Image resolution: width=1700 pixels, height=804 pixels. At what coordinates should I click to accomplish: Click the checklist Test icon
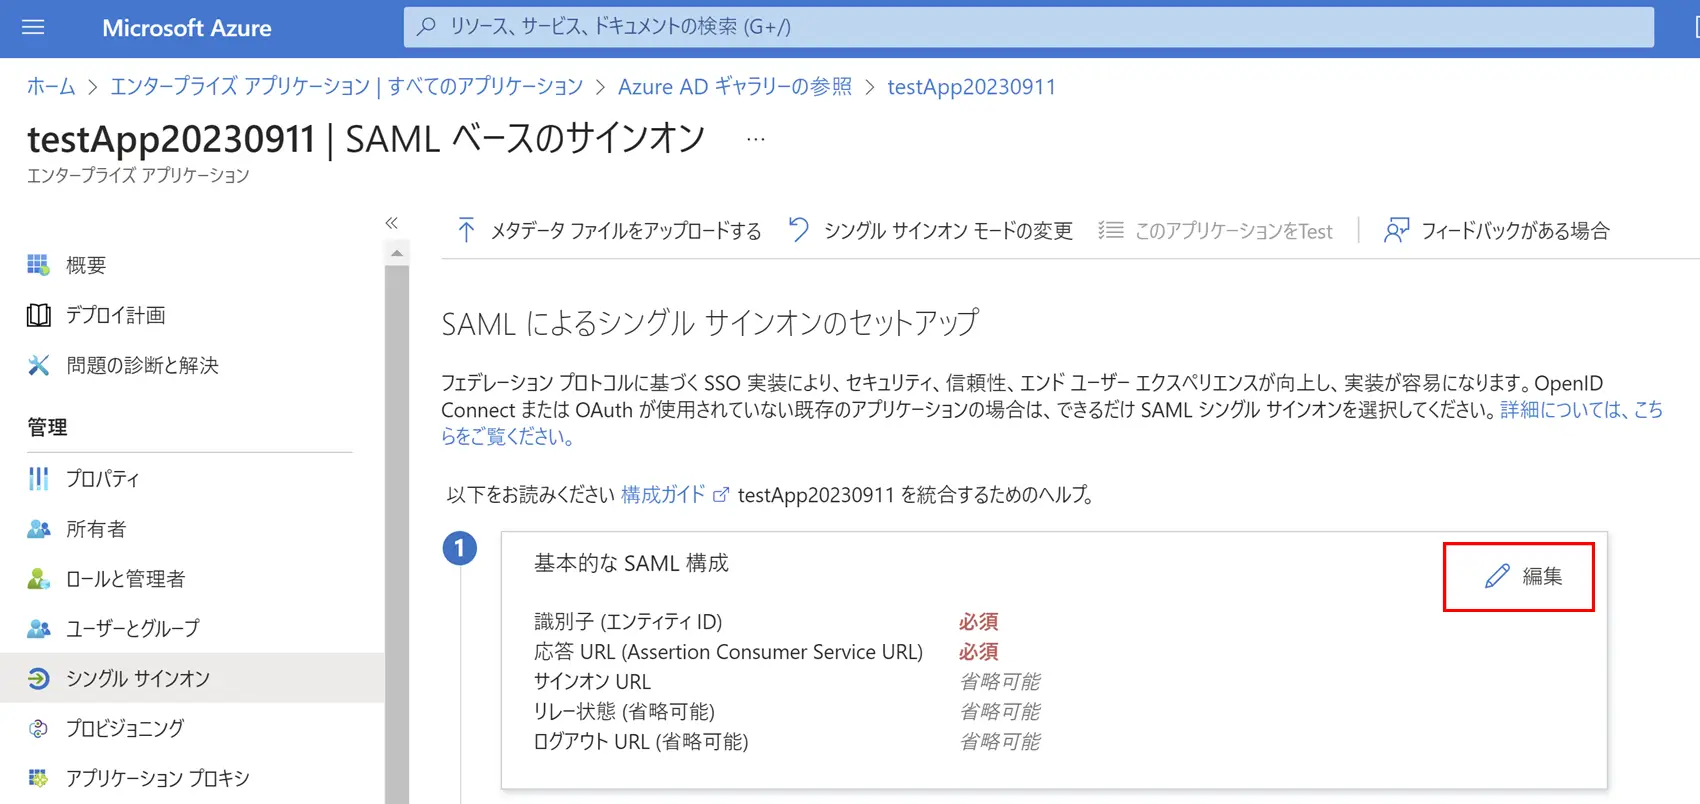tap(1110, 231)
